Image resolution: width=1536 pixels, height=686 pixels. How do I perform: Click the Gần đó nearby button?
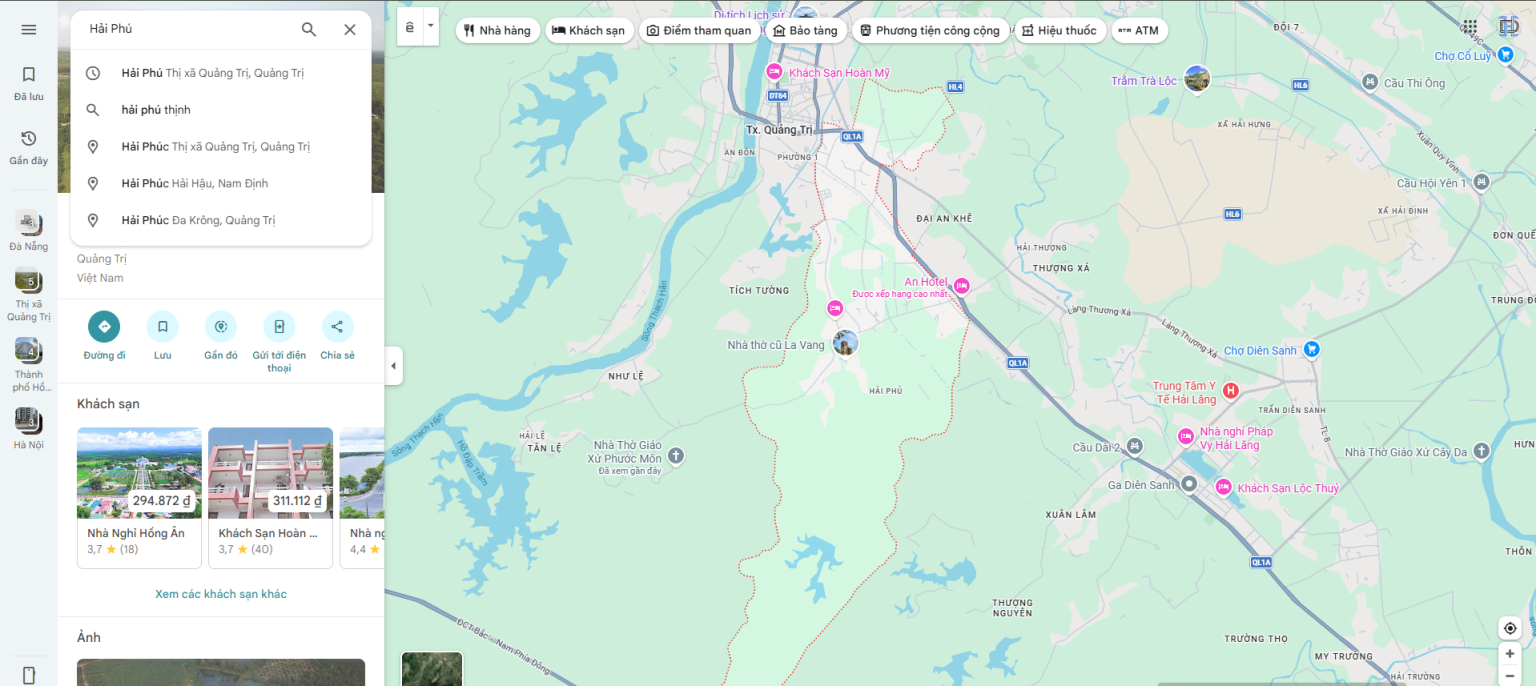(221, 336)
